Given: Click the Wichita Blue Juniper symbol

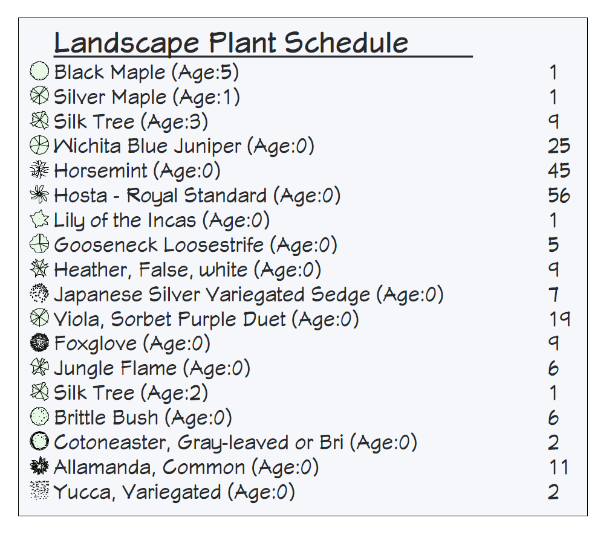Looking at the screenshot, I should 40,146.
